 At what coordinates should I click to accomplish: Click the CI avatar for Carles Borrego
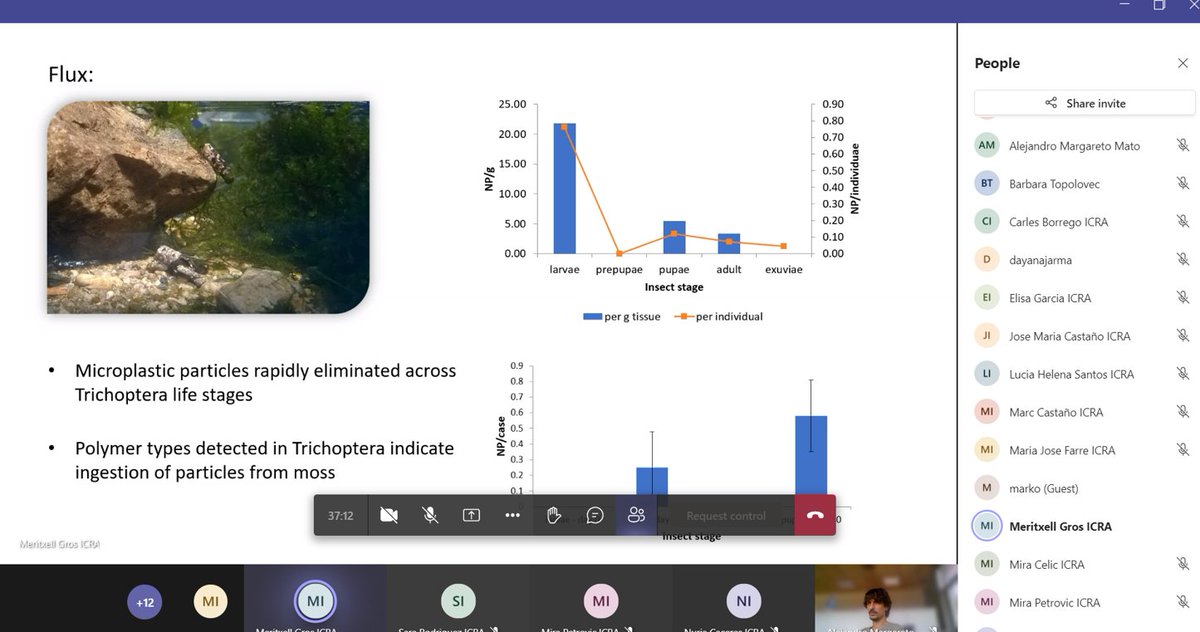point(987,221)
